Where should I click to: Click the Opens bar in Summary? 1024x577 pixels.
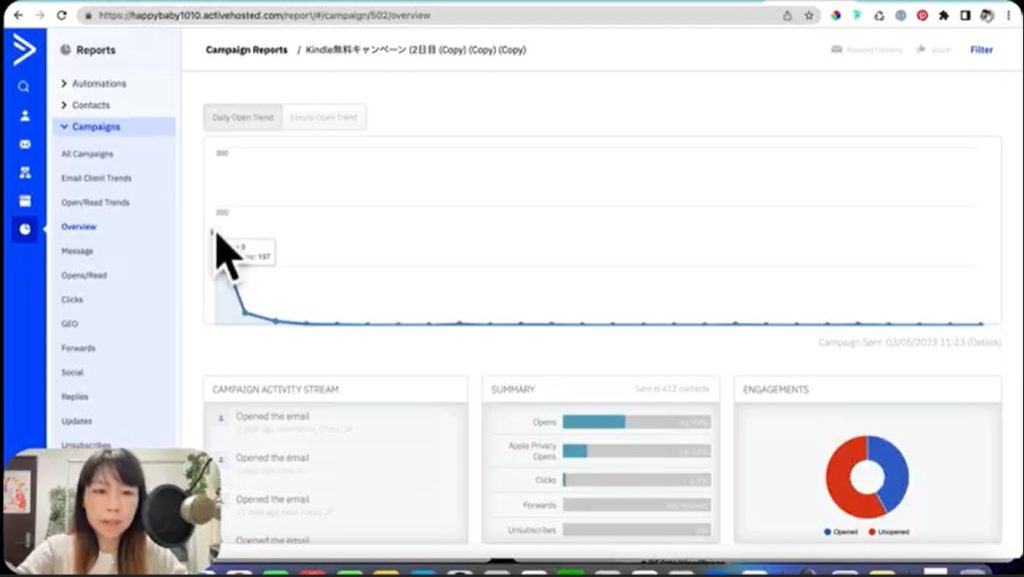[593, 422]
